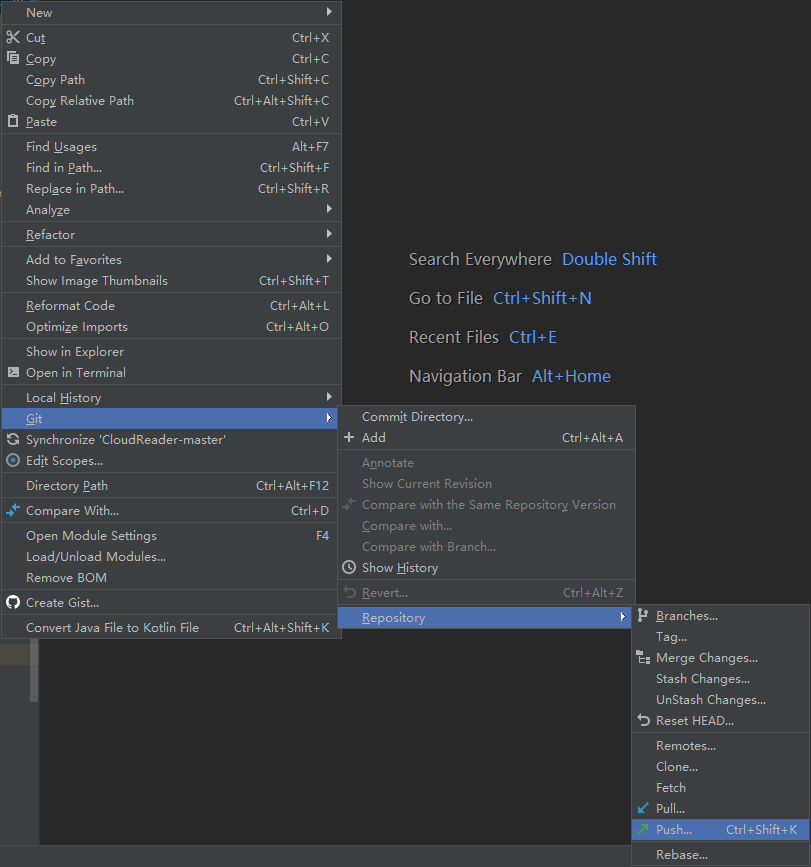The image size is (811, 867).
Task: Click the clock icon beside Show History
Action: click(x=349, y=567)
